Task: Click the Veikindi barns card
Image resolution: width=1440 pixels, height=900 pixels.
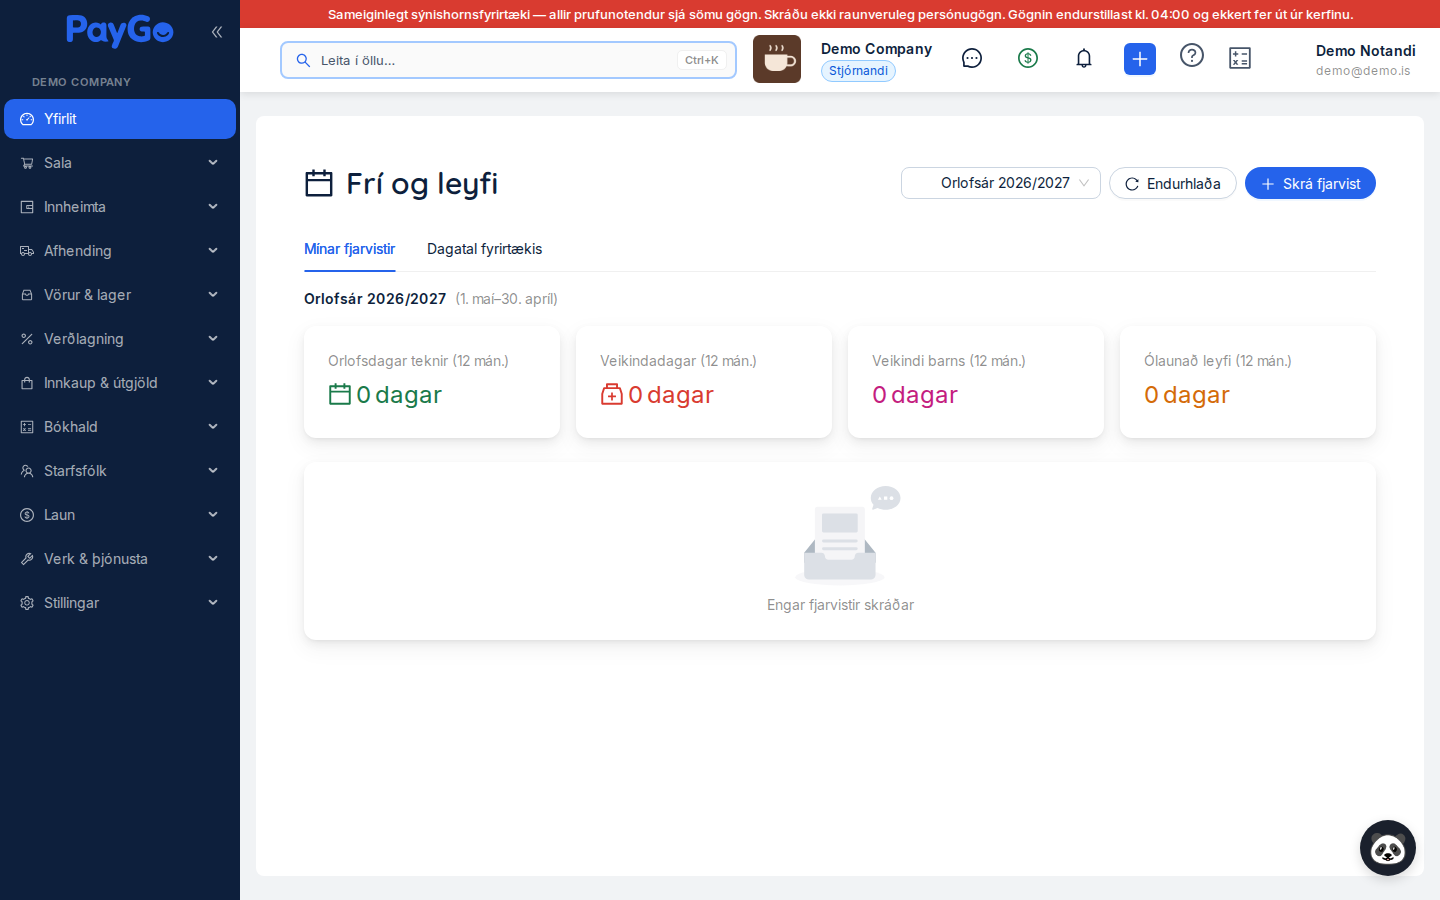Action: click(976, 382)
